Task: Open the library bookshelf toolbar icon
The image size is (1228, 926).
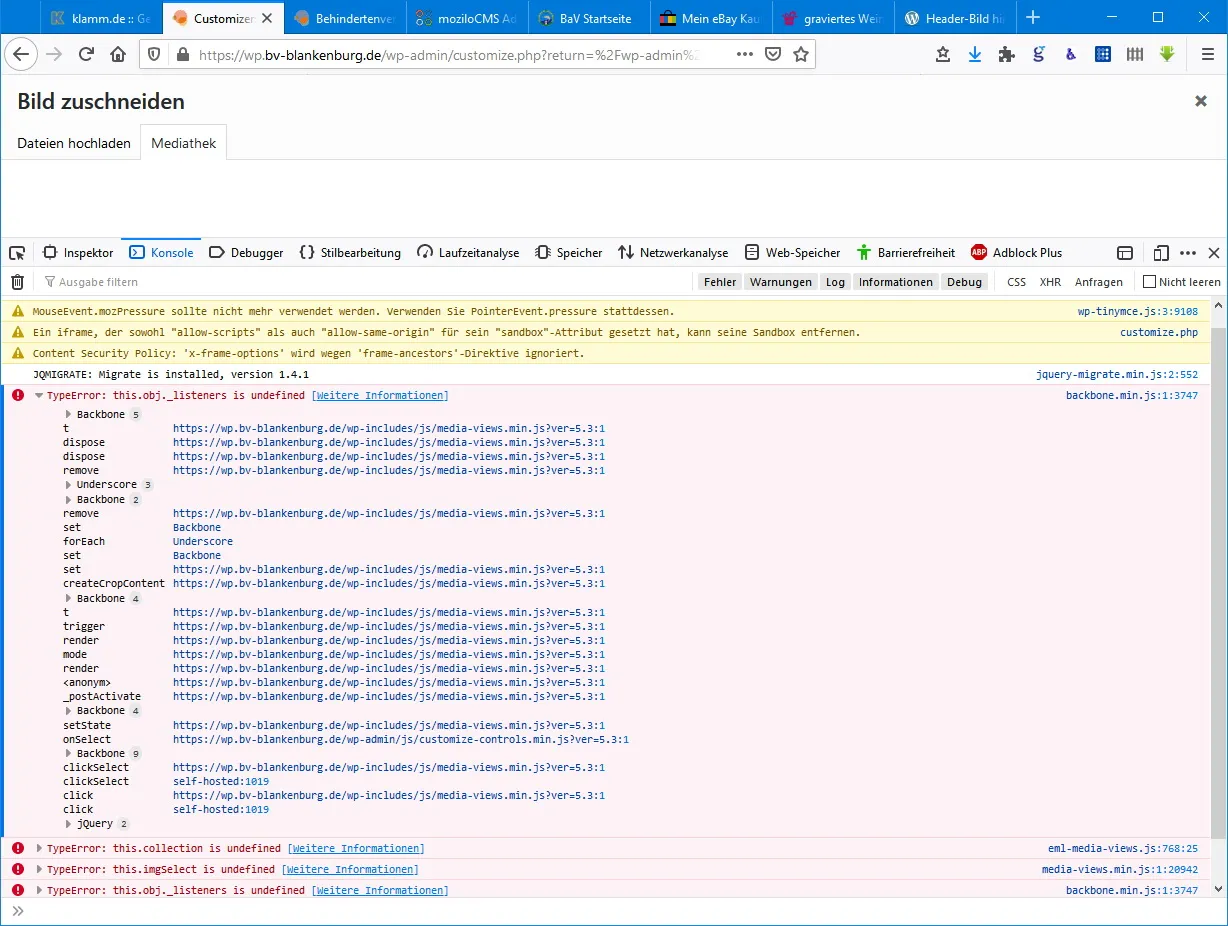Action: click(1135, 55)
